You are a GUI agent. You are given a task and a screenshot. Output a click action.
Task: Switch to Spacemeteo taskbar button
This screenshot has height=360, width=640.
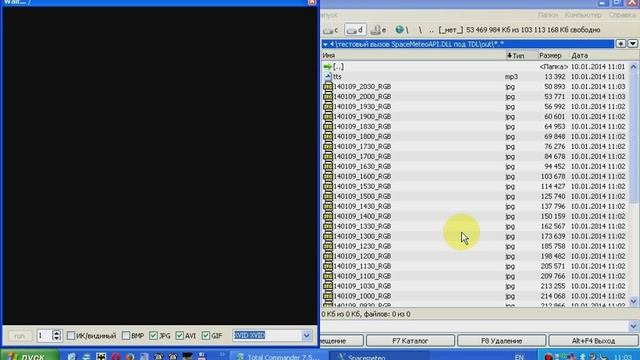point(379,356)
